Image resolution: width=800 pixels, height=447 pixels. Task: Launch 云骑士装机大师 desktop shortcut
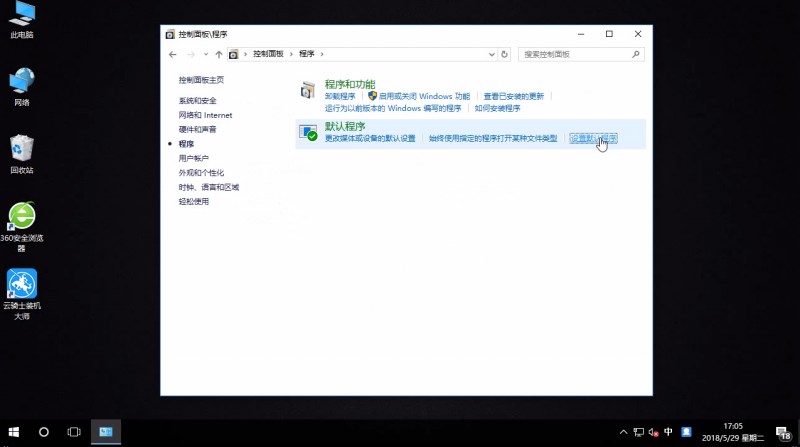[21, 294]
